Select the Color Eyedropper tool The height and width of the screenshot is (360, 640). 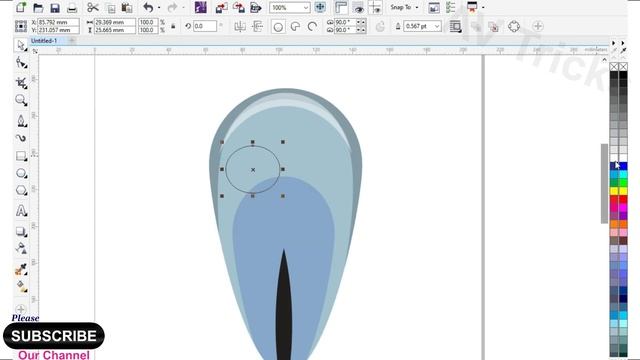21,269
